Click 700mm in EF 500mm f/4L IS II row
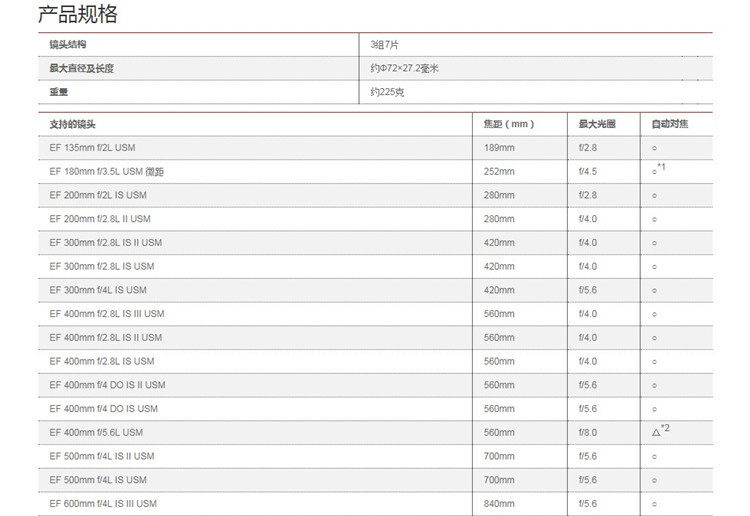Screen dimensions: 750x516 [x=499, y=456]
